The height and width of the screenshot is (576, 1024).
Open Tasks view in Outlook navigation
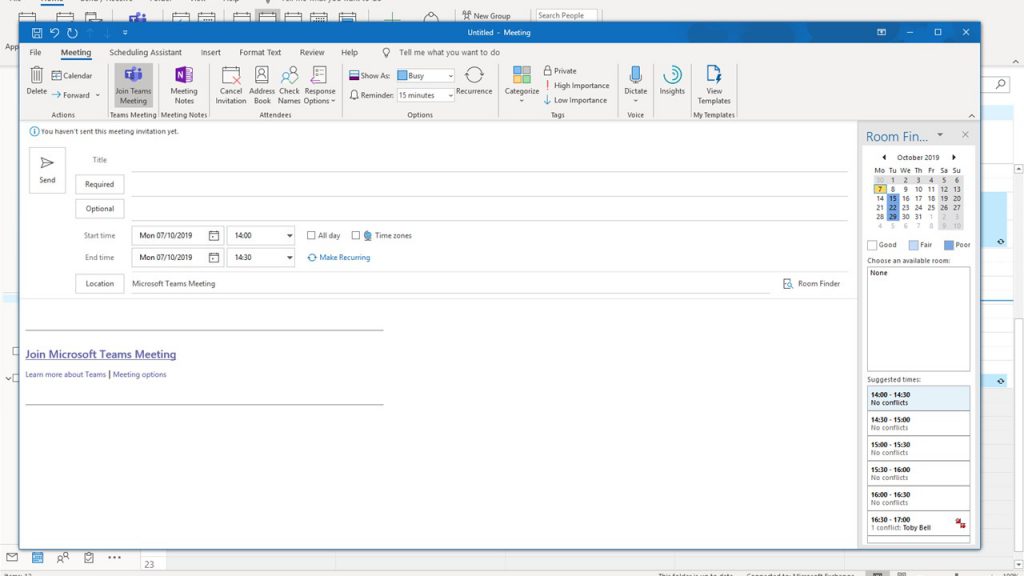click(88, 557)
